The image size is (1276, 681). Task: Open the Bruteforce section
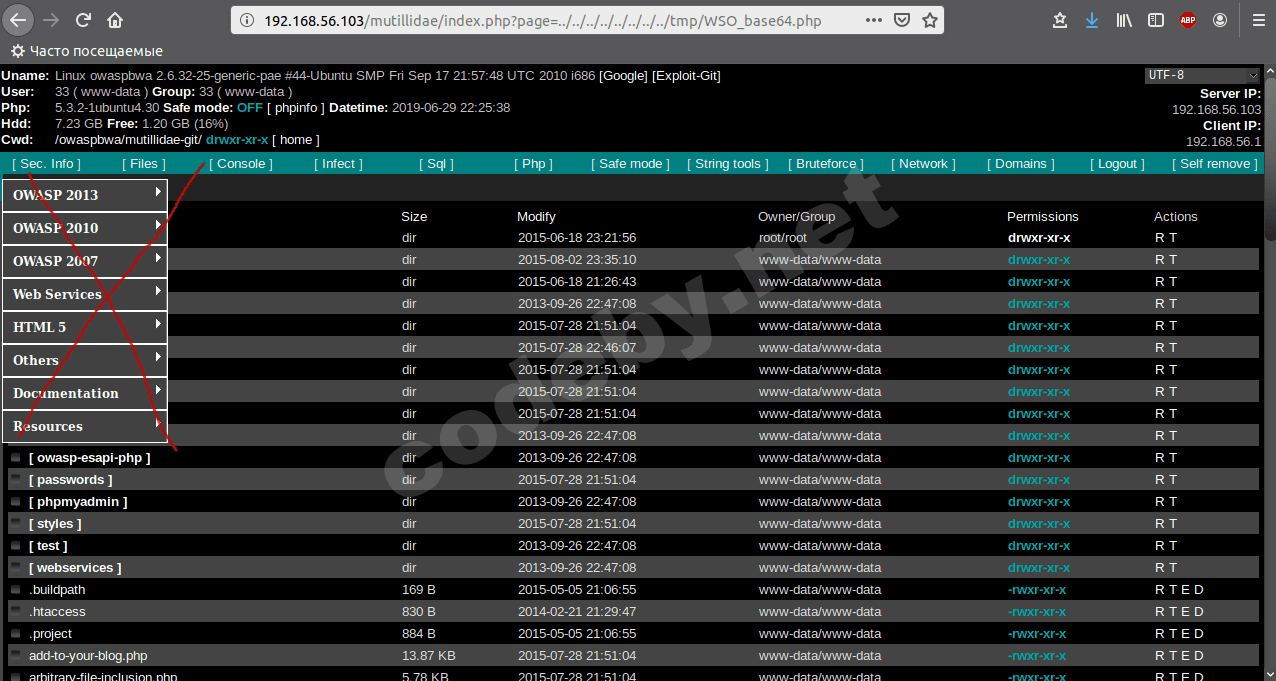point(826,164)
